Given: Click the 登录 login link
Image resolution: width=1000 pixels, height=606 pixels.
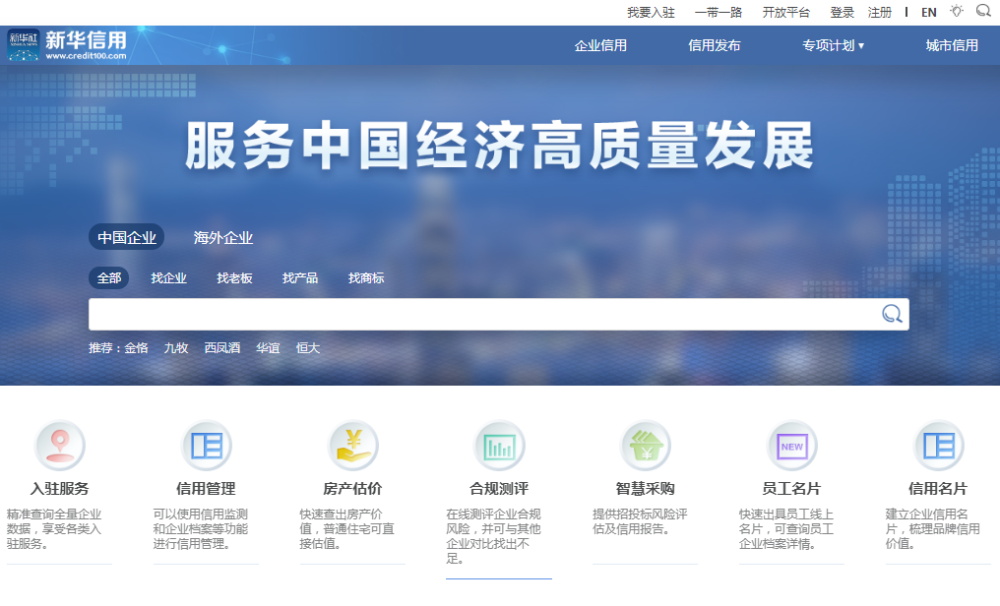Looking at the screenshot, I should 842,13.
